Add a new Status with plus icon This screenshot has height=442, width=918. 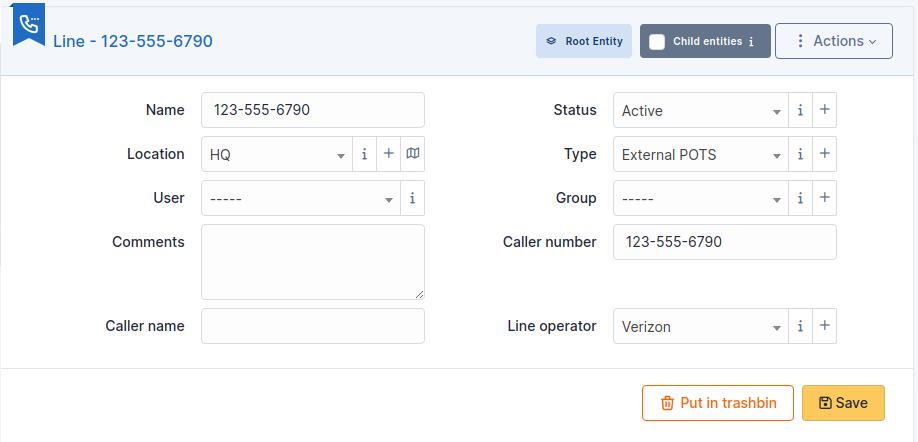click(x=824, y=110)
